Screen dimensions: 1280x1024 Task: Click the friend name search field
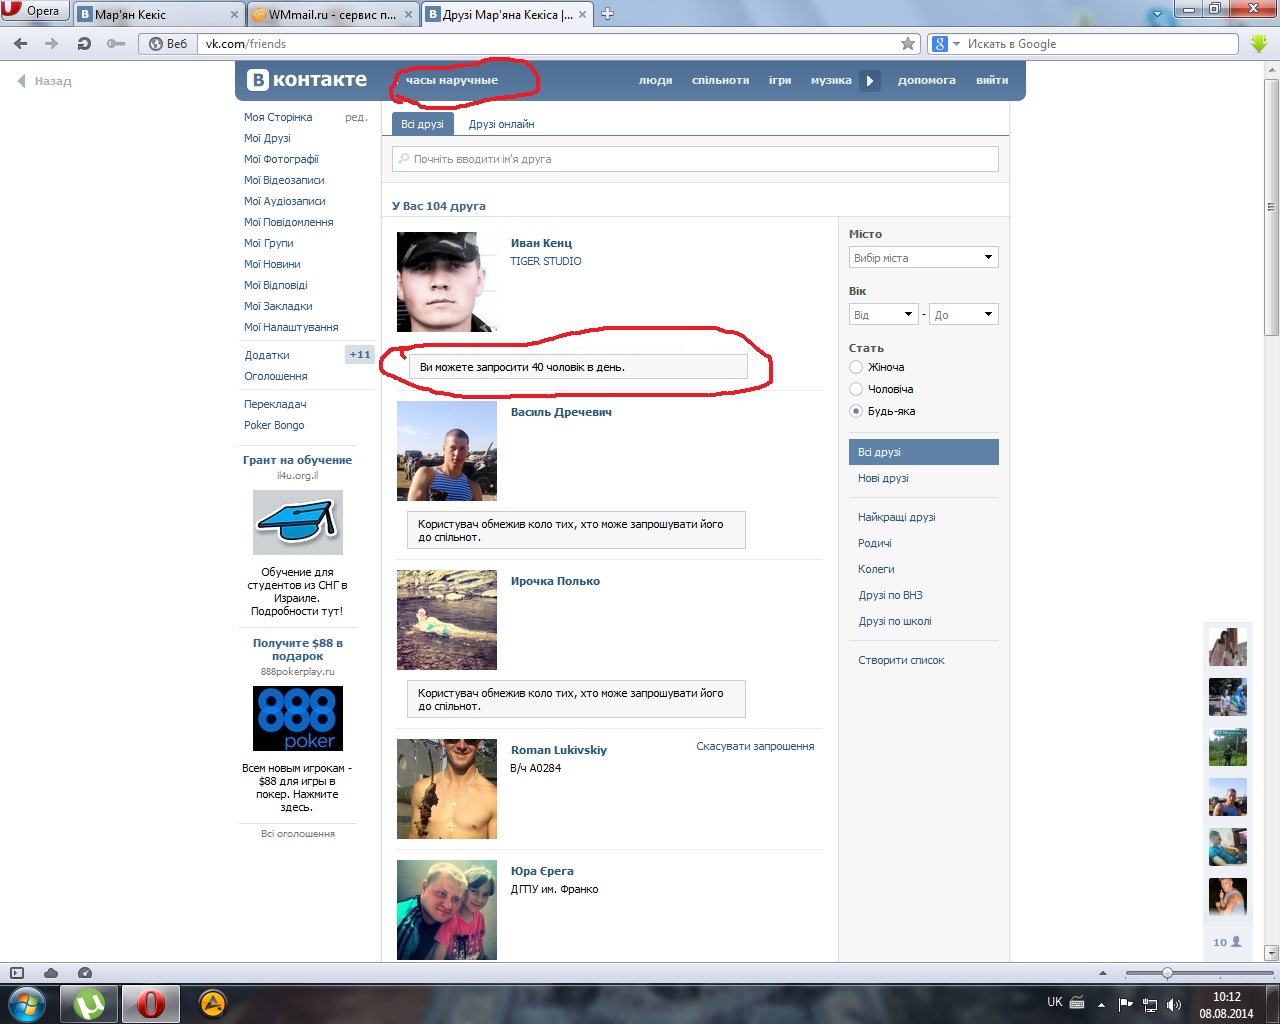point(696,159)
